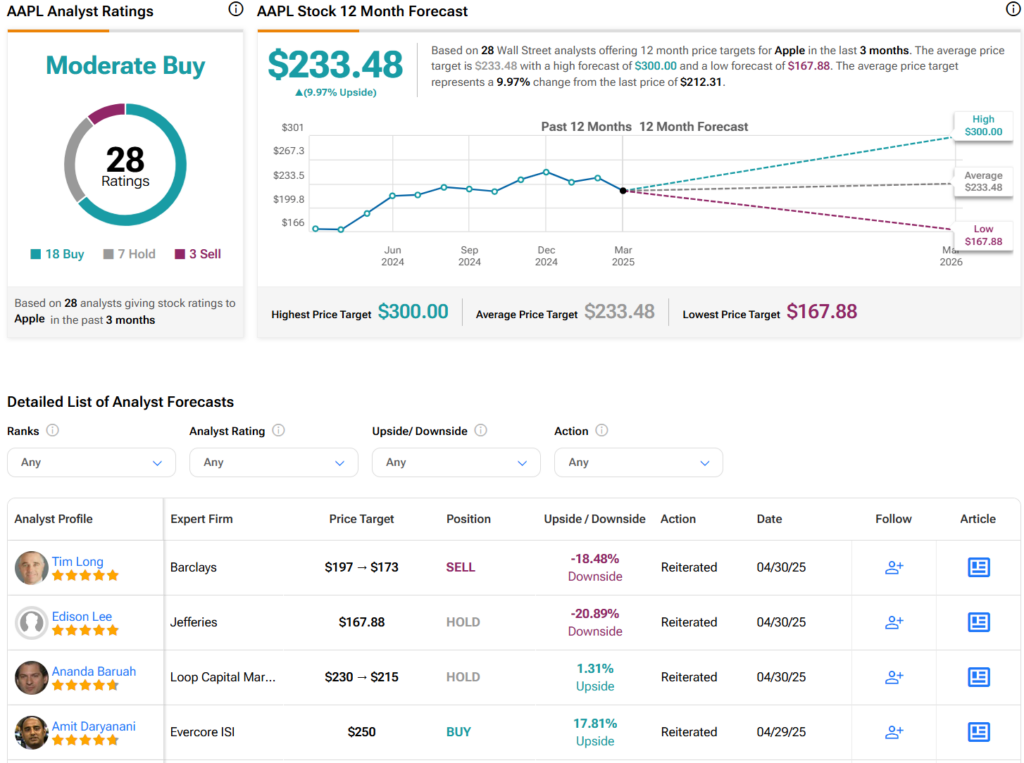Click the 18 Buy legend entry
The image size is (1024, 763).
click(57, 254)
